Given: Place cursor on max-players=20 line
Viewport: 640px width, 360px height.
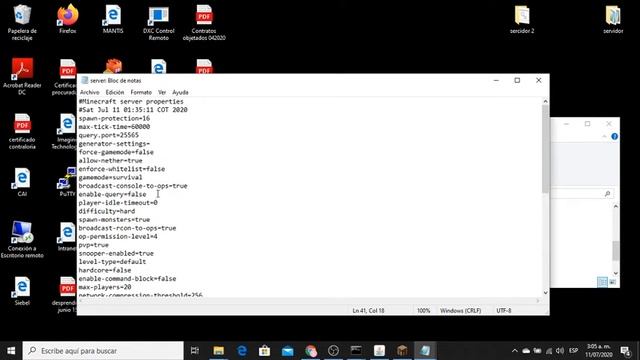Looking at the screenshot, I should point(105,287).
